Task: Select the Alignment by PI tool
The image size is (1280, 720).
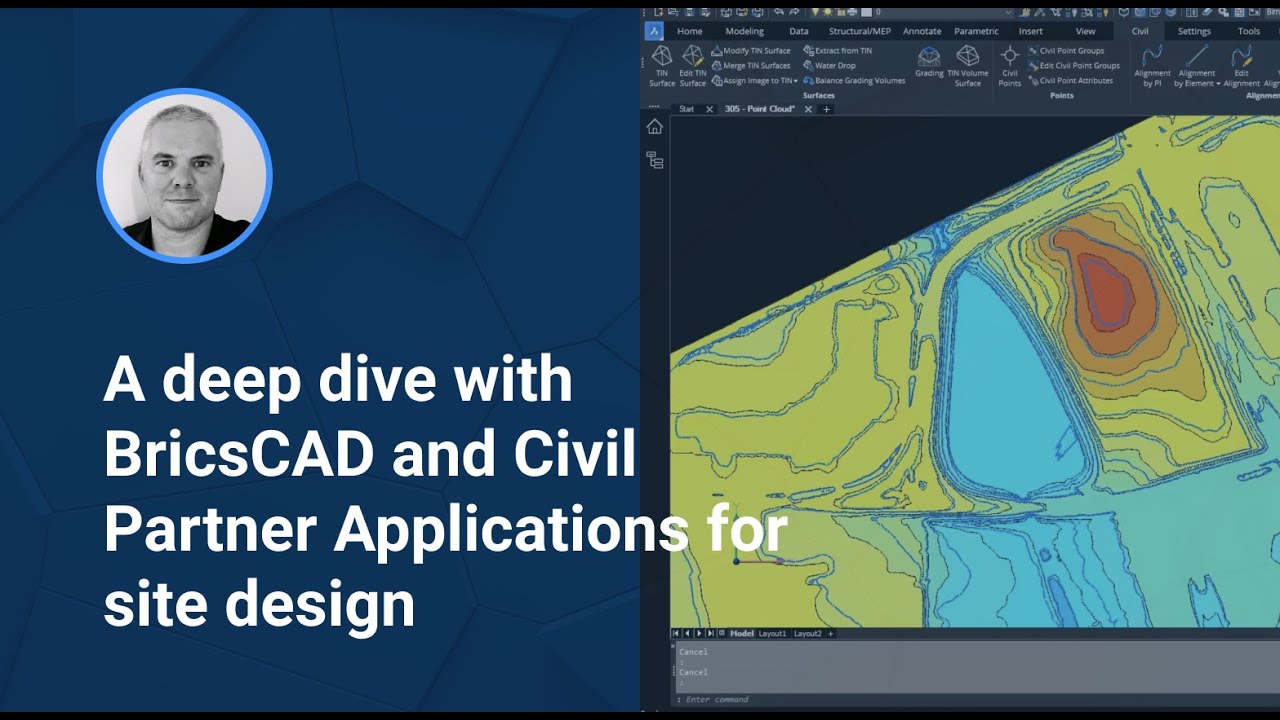Action: click(x=1152, y=65)
